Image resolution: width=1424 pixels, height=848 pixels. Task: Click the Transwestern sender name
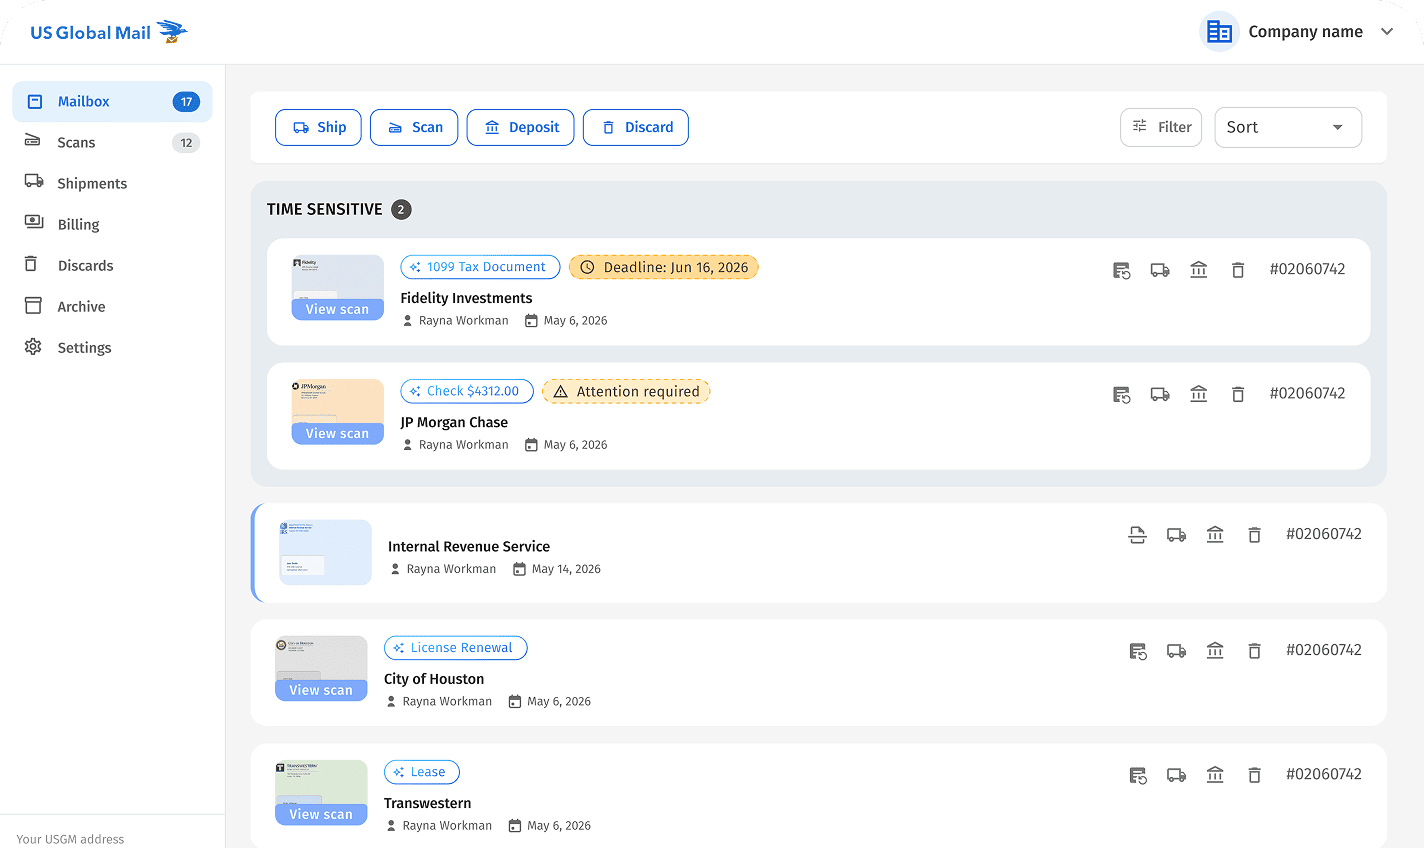point(428,803)
